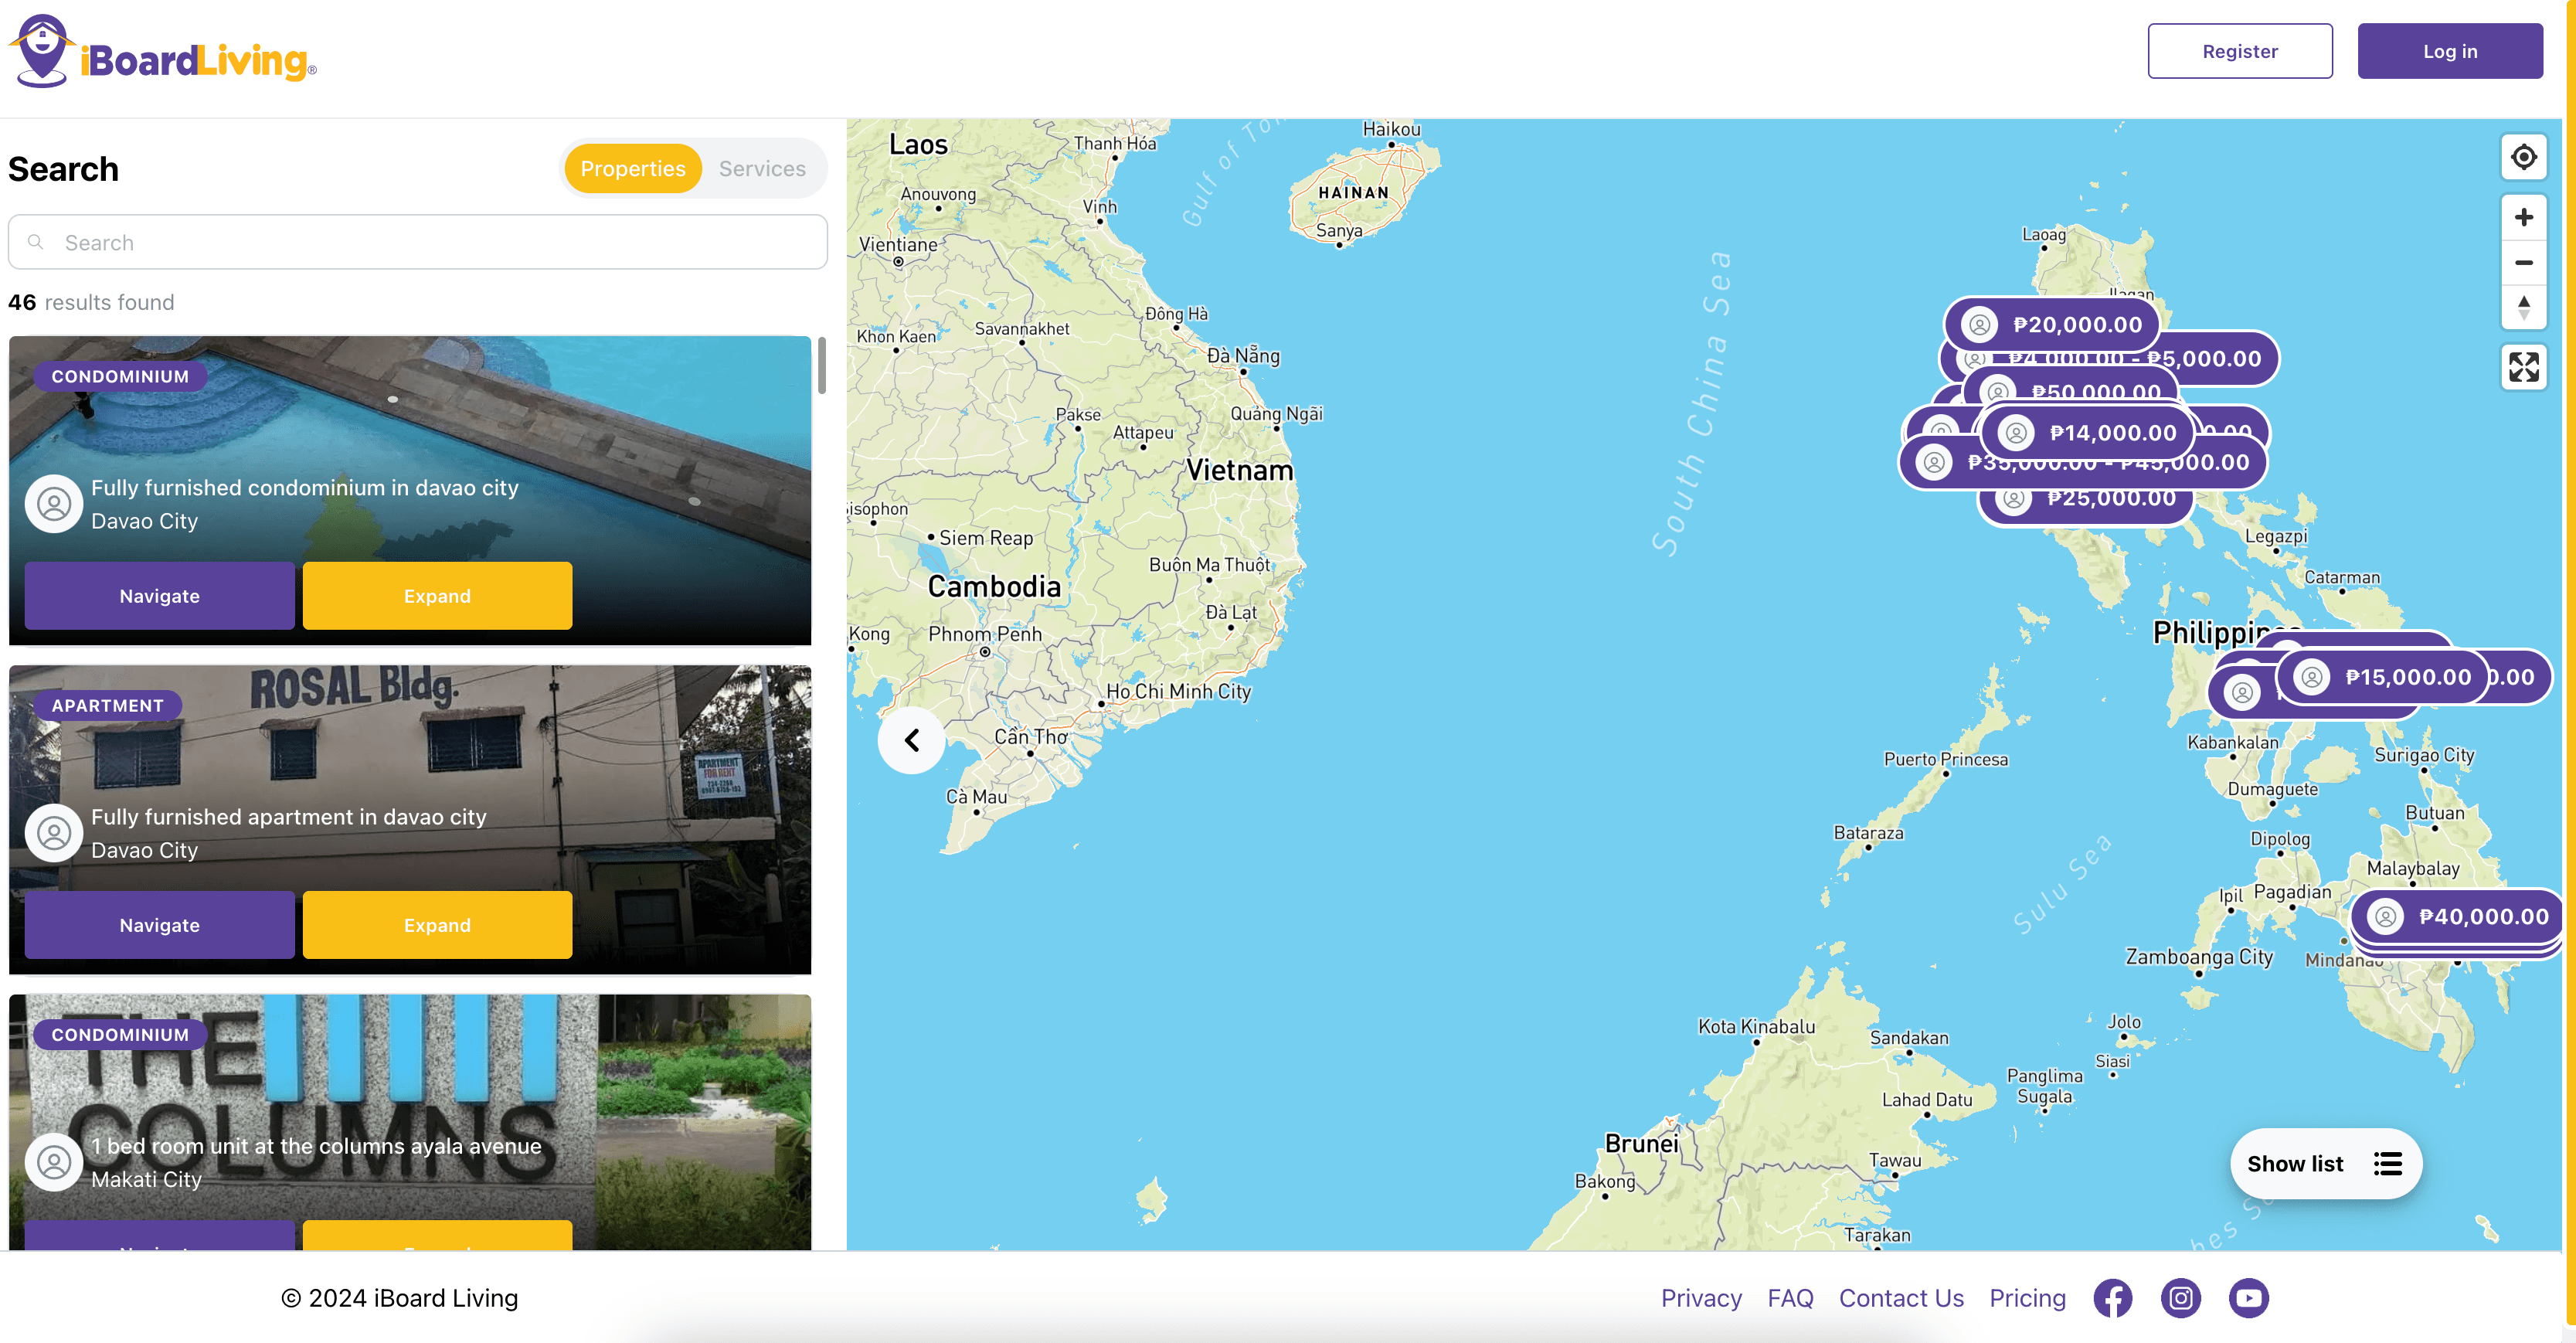The height and width of the screenshot is (1343, 2576).
Task: Click the results list scrollbar
Action: pos(822,365)
